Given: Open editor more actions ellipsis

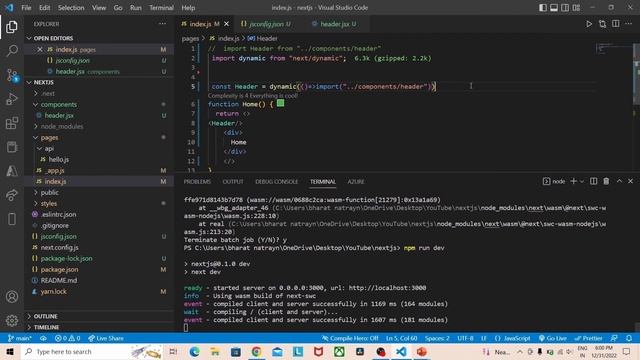Looking at the screenshot, I should pyautogui.click(x=629, y=24).
